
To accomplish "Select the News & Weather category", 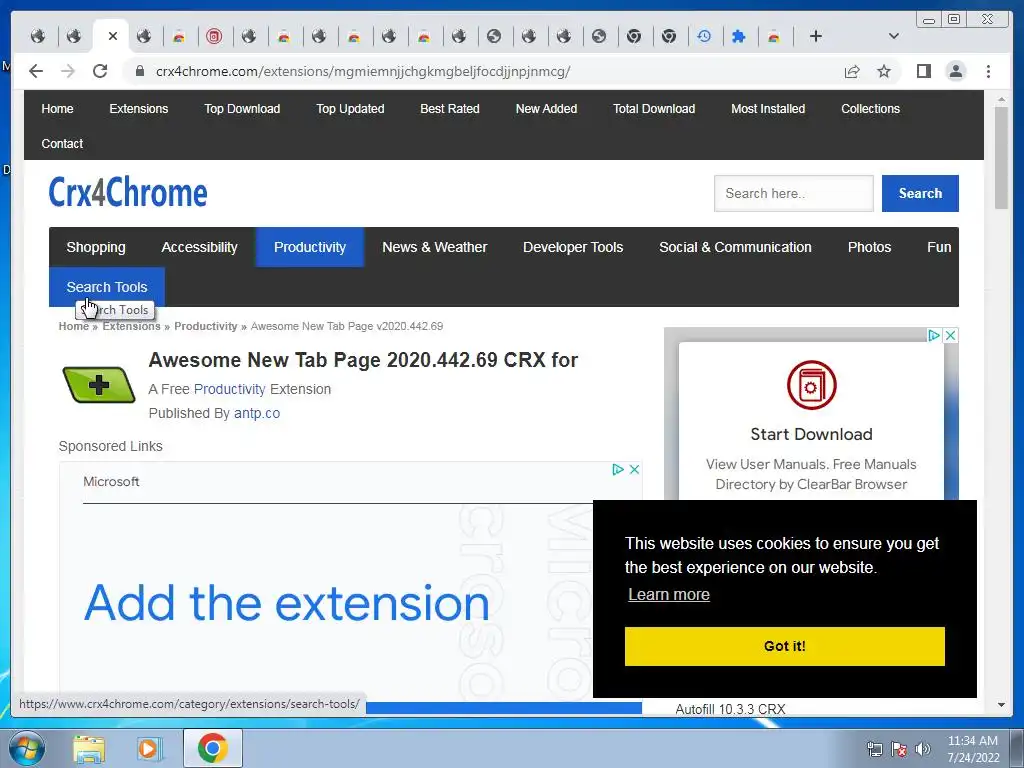I will [434, 247].
